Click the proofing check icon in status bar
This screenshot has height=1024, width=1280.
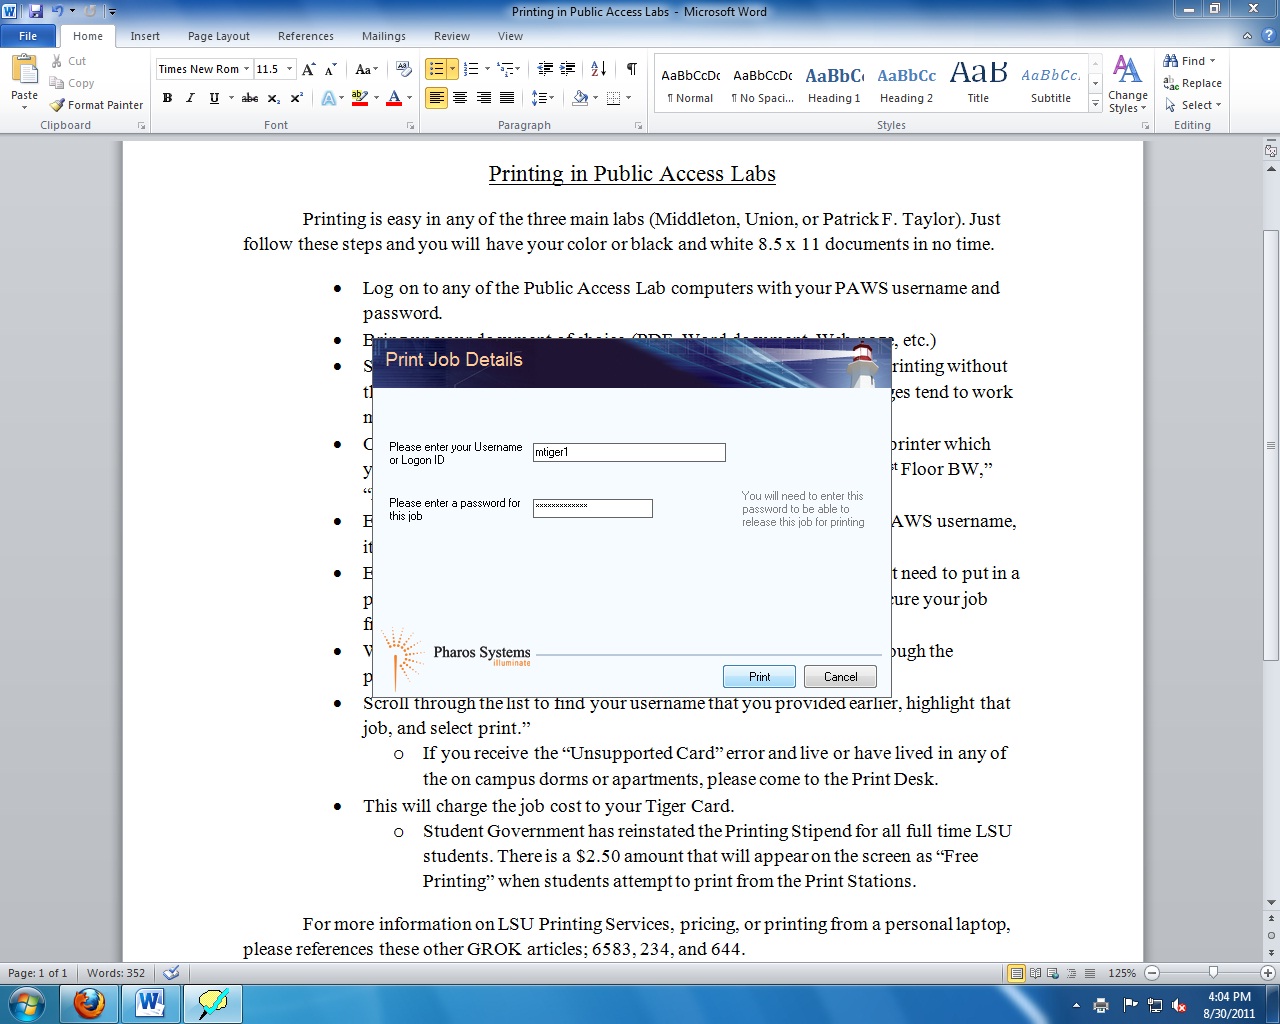171,973
